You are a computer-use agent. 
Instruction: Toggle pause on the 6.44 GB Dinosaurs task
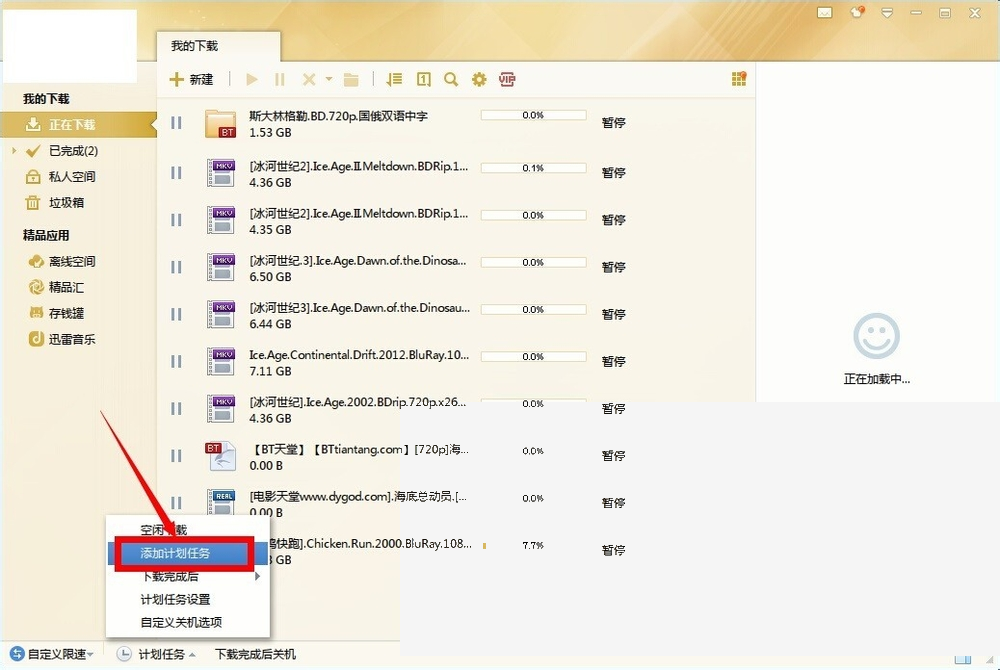pyautogui.click(x=176, y=314)
